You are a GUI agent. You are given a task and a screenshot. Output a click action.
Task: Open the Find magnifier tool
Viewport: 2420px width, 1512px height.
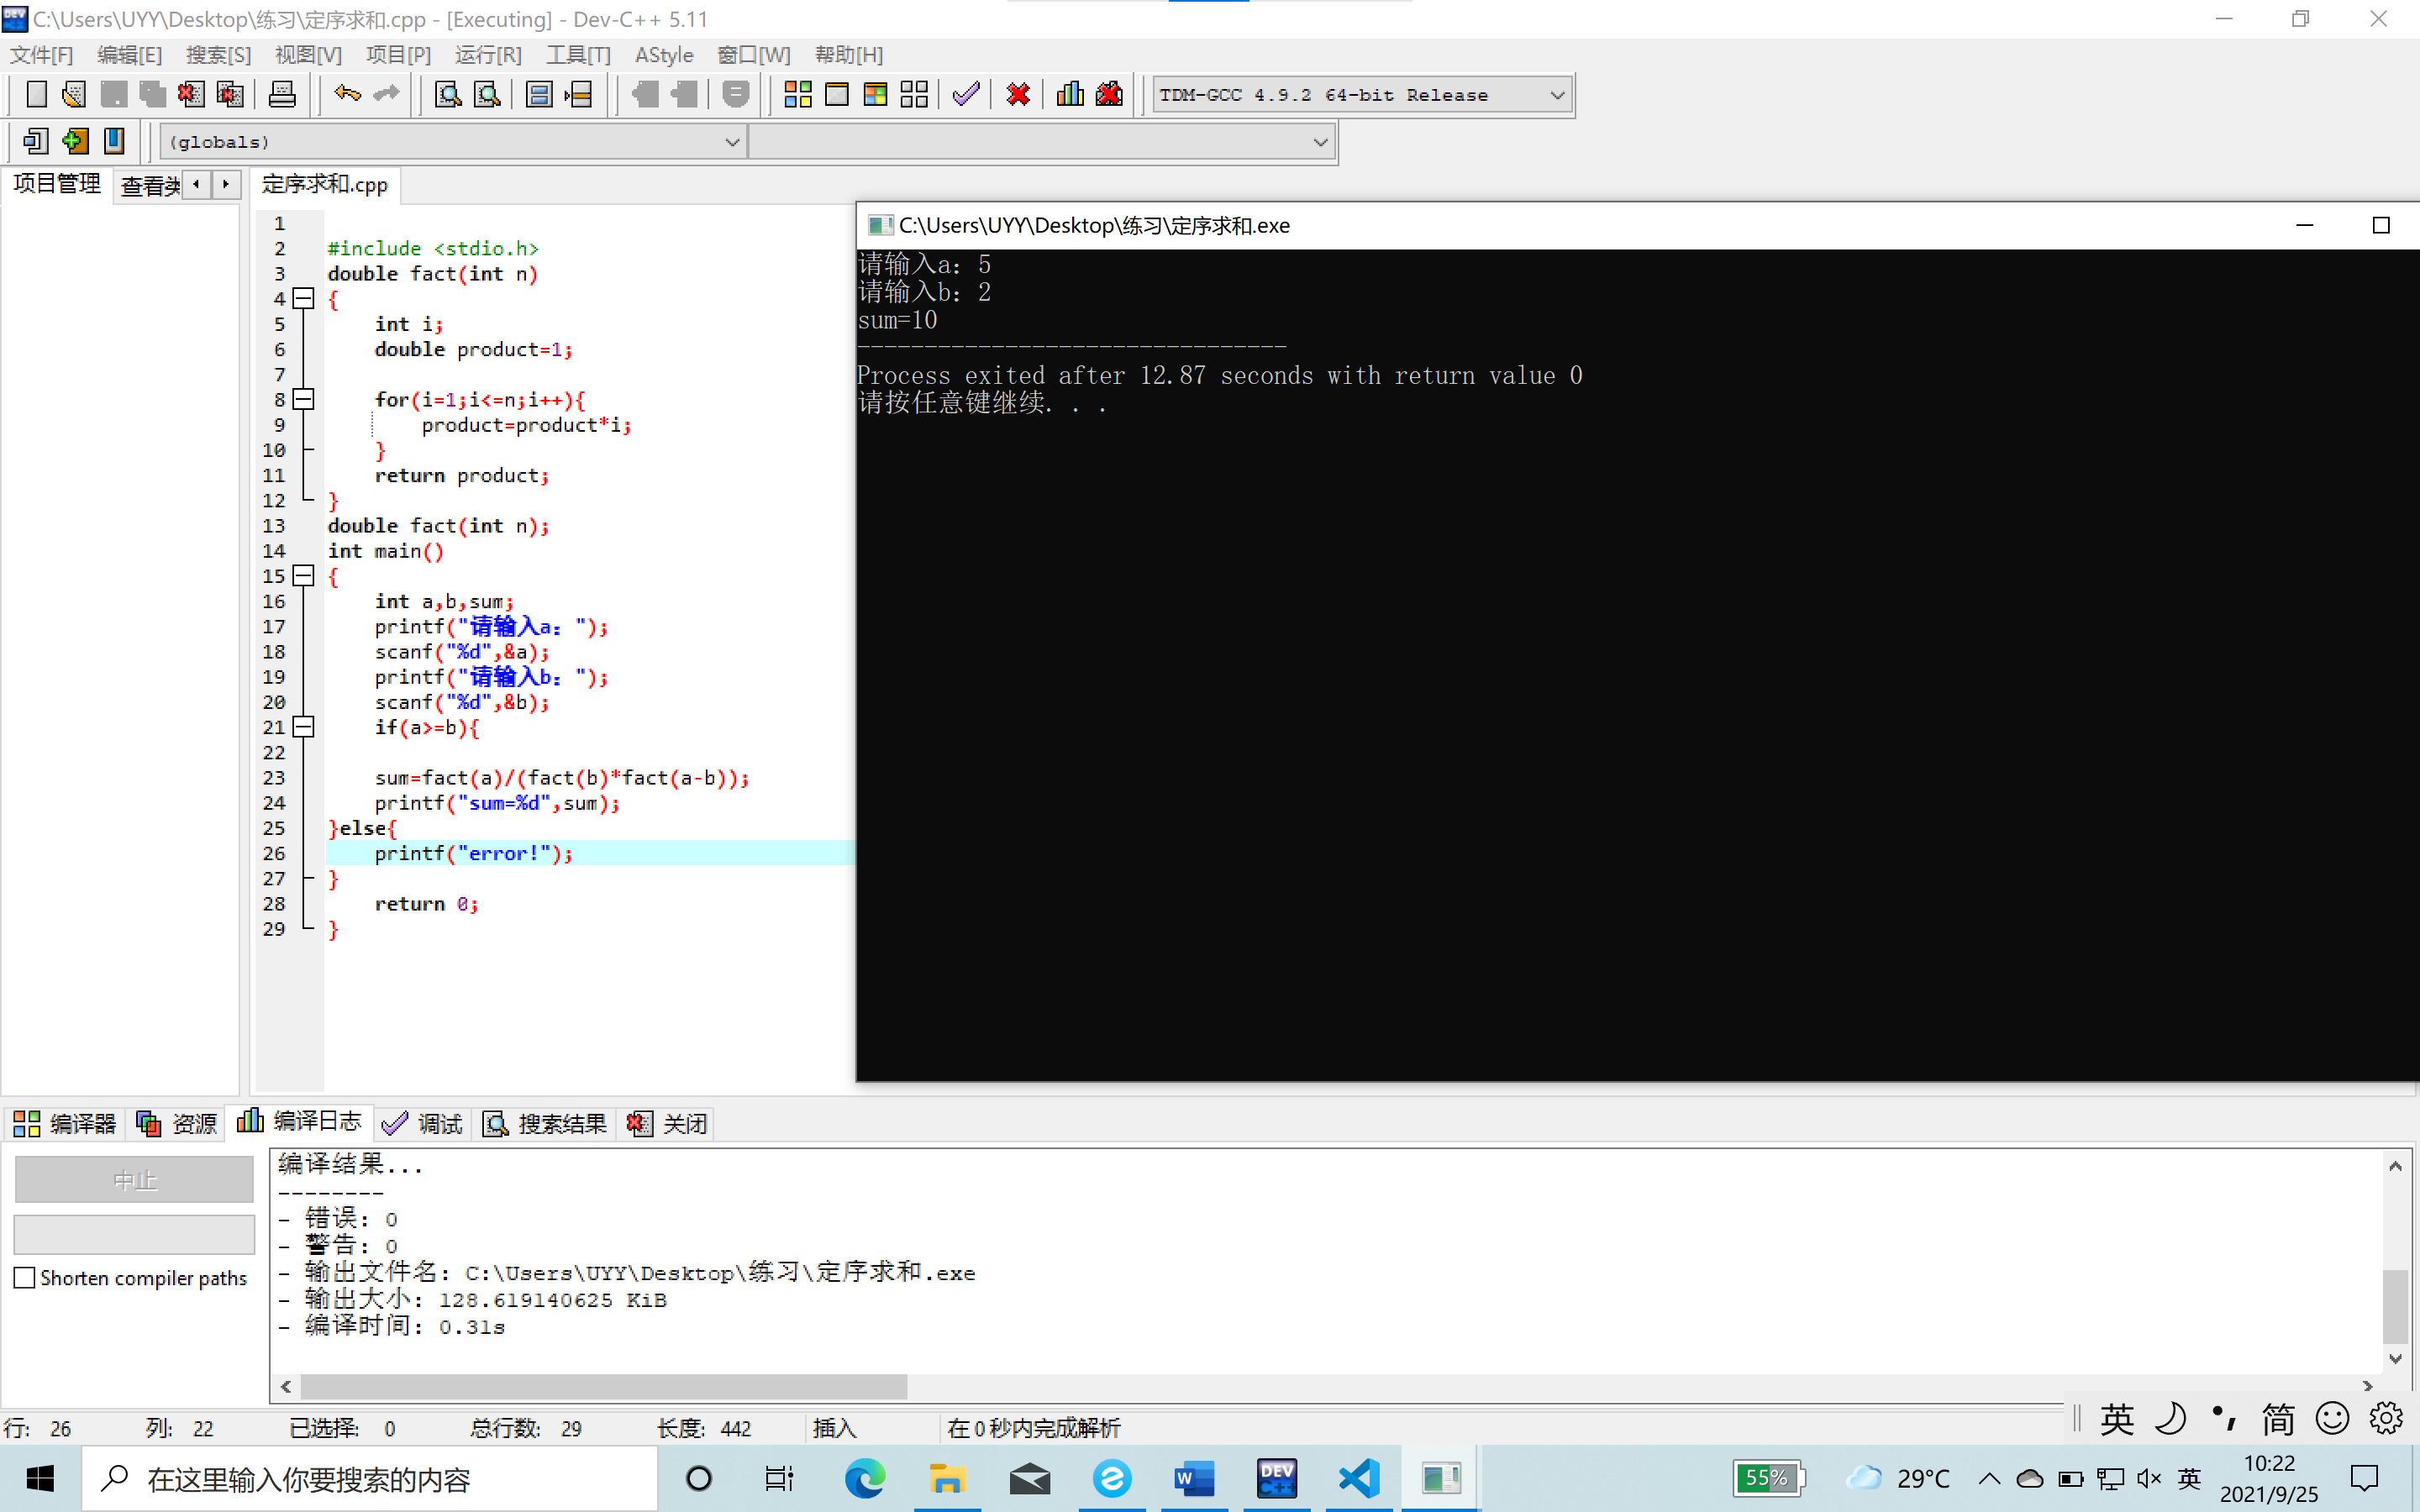pyautogui.click(x=448, y=95)
